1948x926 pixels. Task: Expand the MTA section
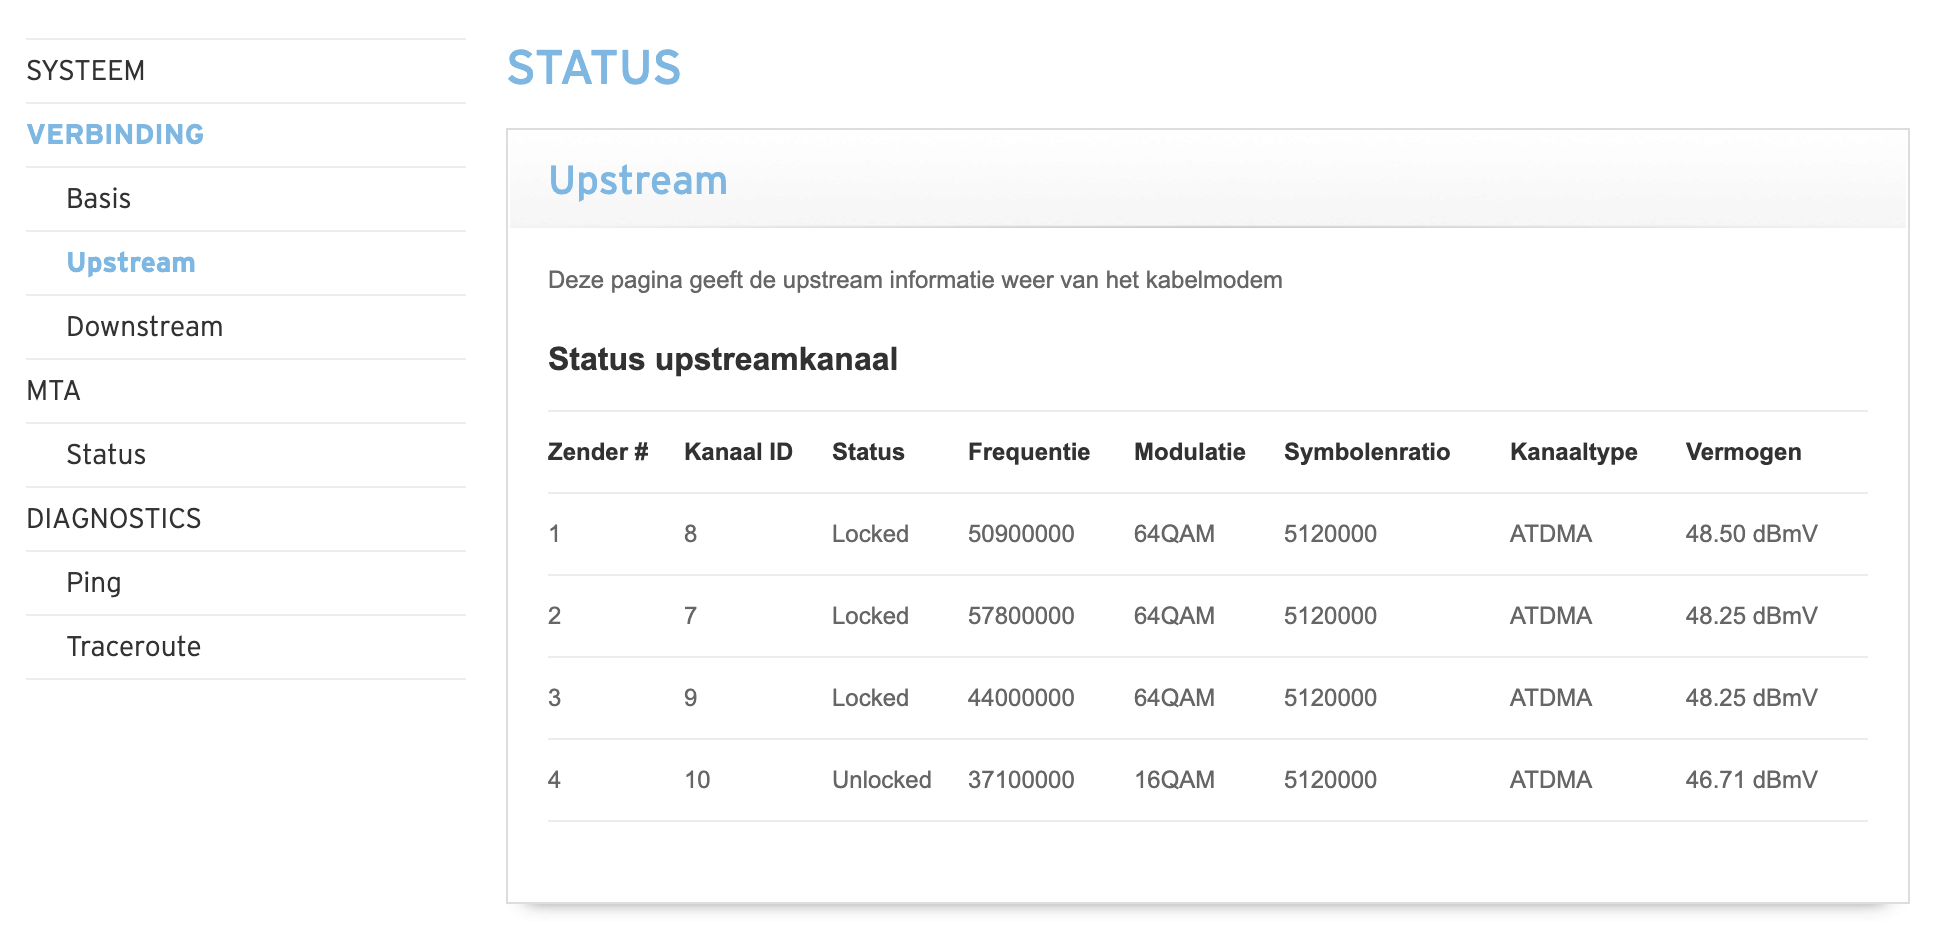54,391
